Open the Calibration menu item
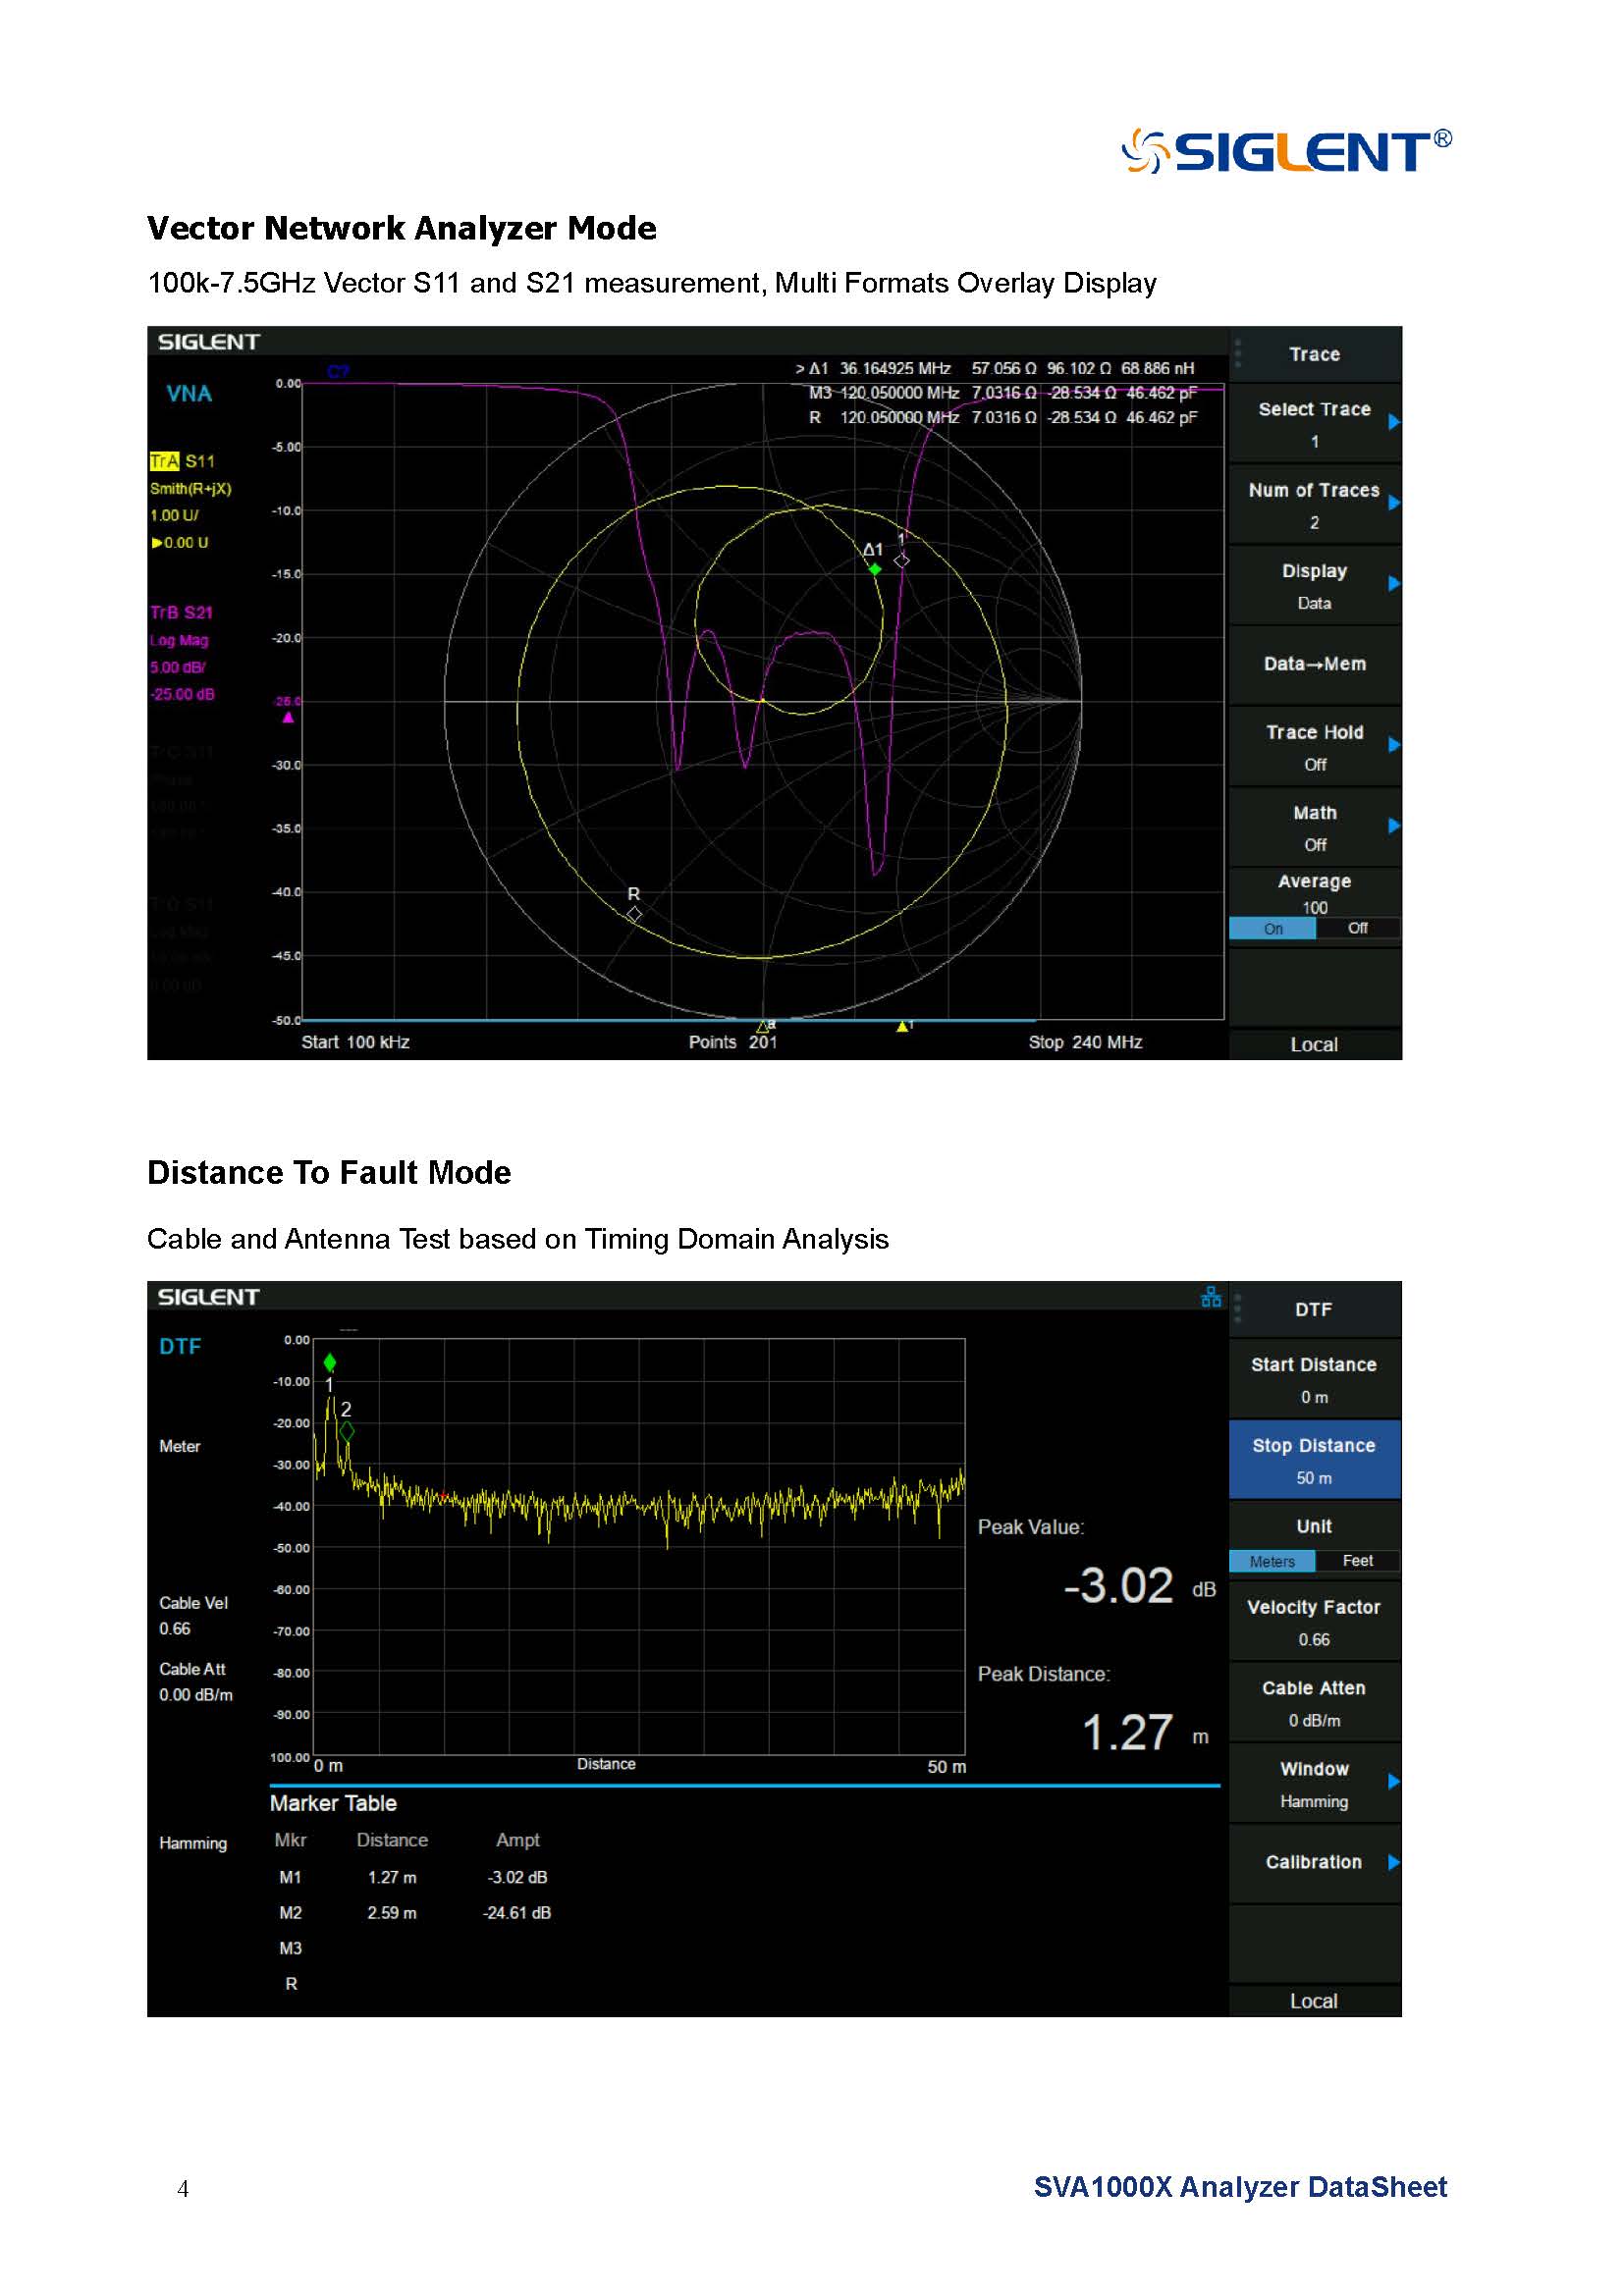This screenshot has width=1624, height=2296. [x=1314, y=1862]
